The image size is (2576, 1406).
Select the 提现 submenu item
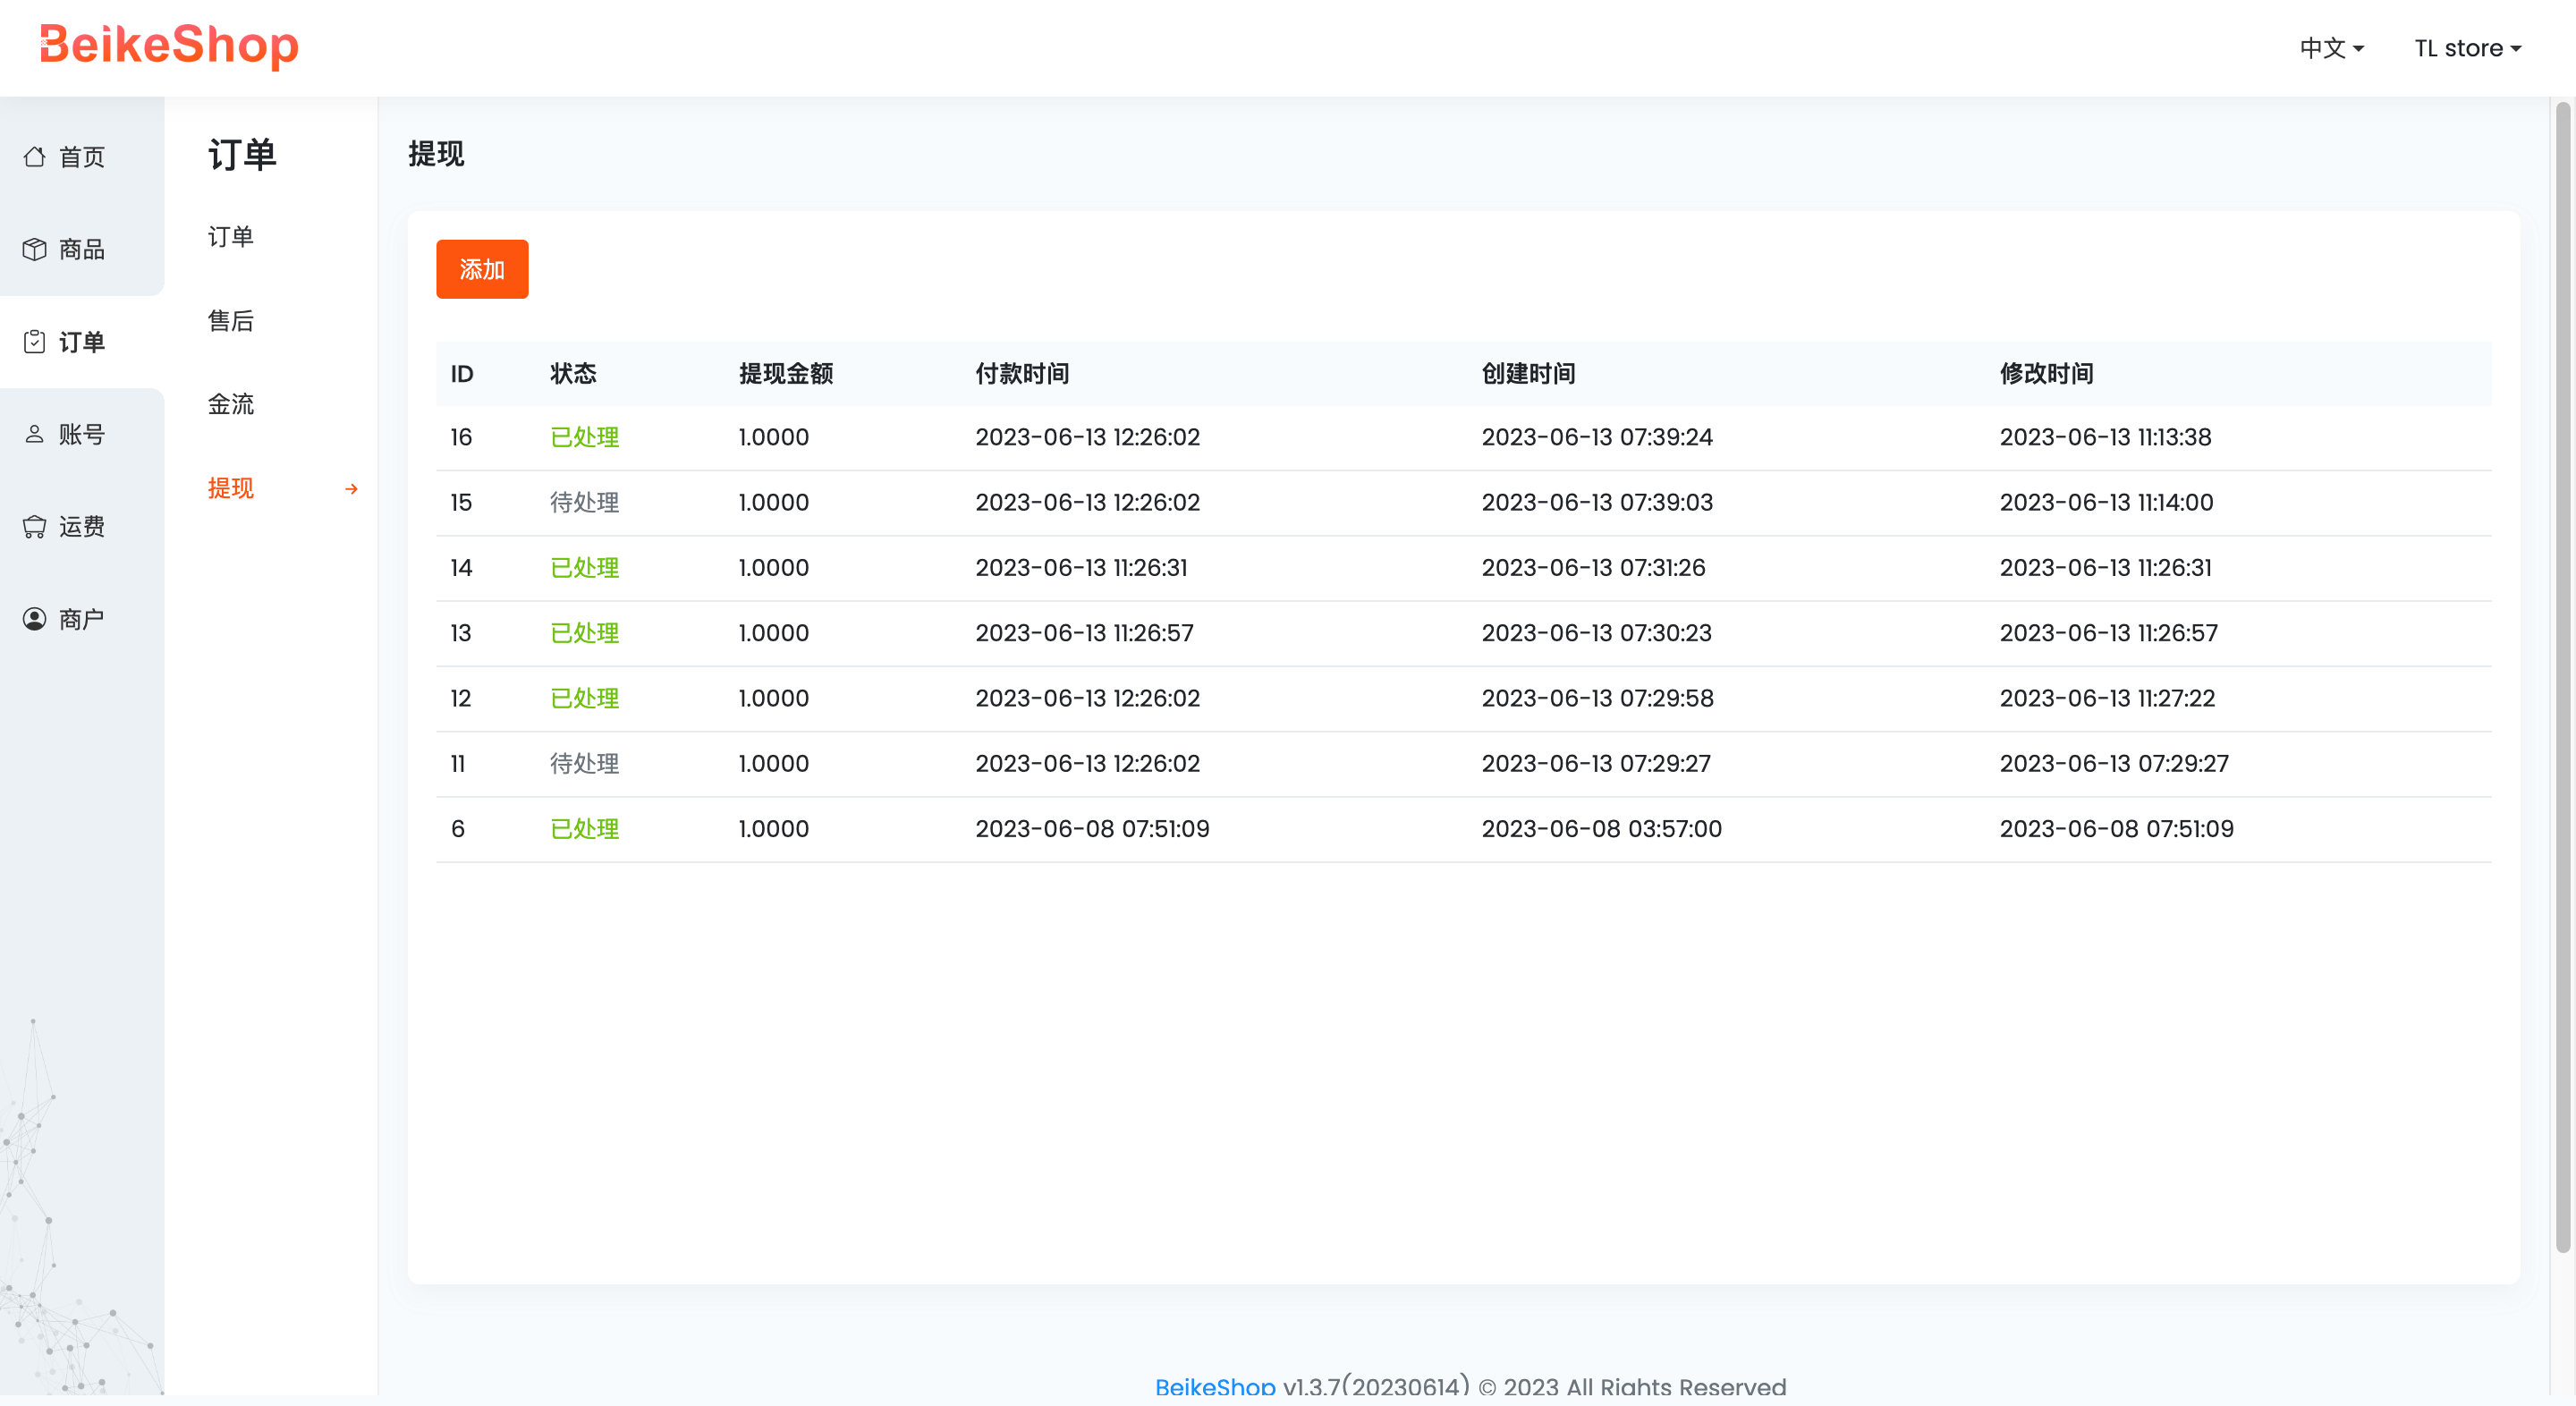tap(231, 488)
